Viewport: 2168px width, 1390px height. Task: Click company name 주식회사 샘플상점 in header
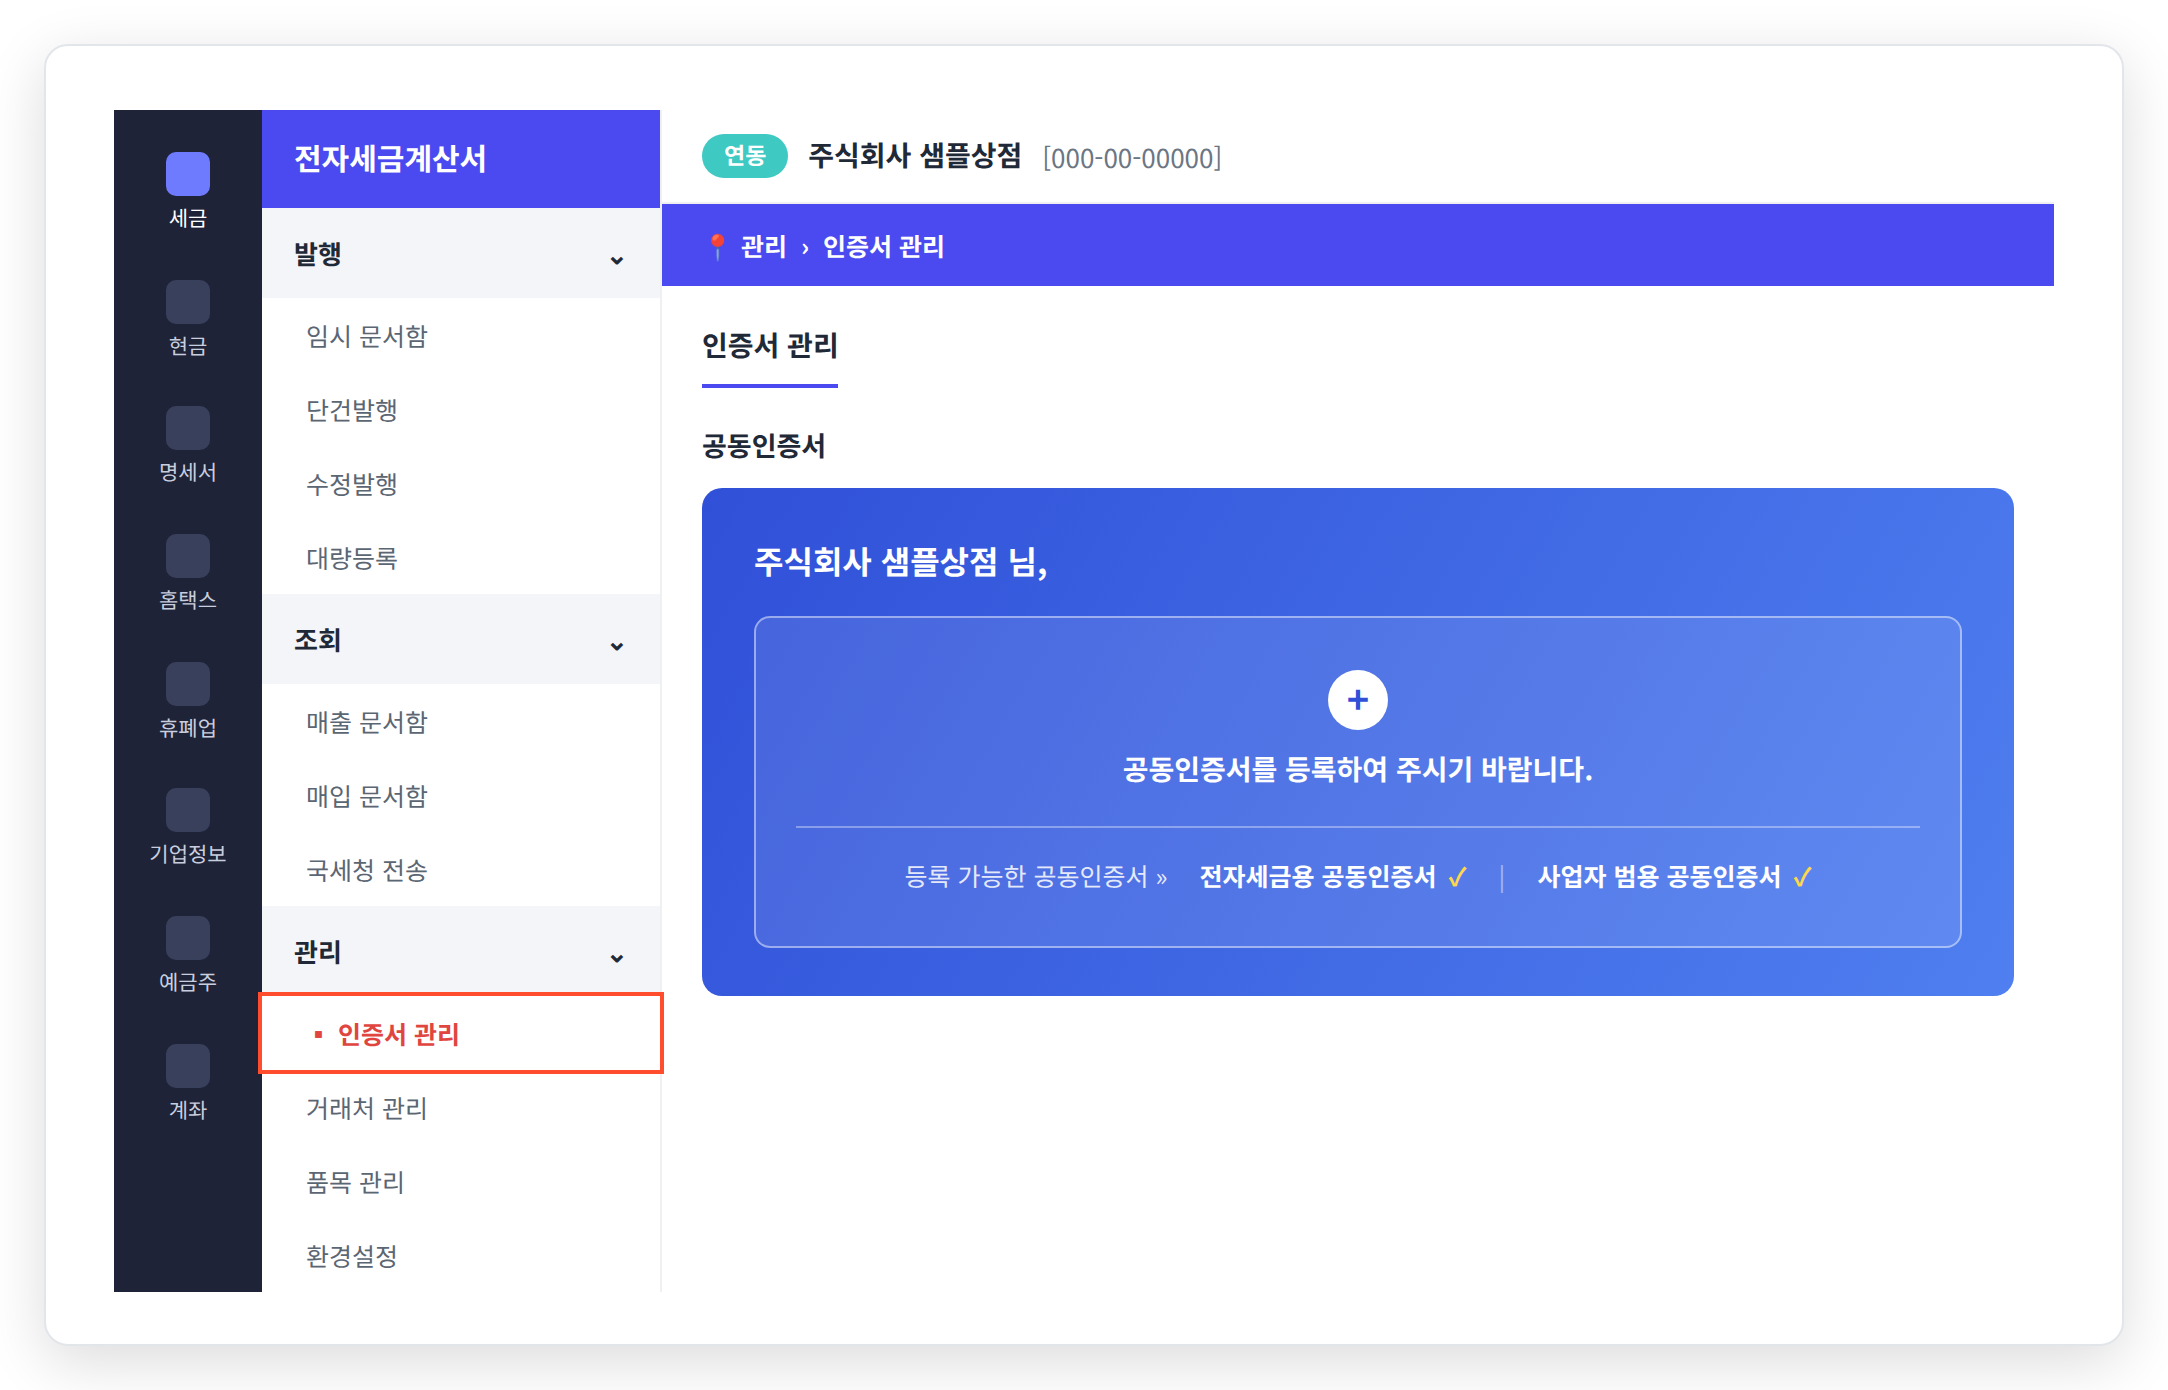(x=914, y=156)
